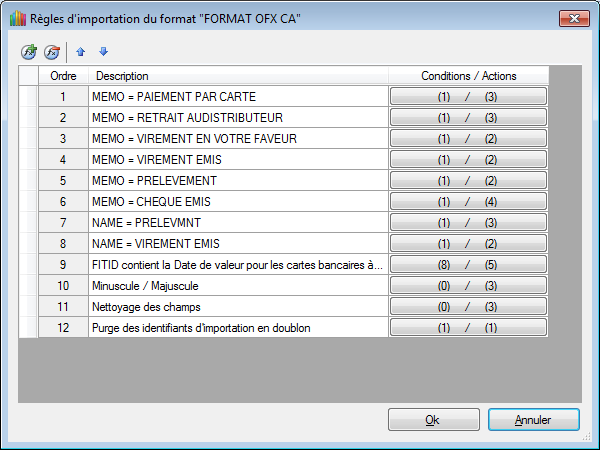
Task: Click the Ordre column header
Action: (x=63, y=76)
